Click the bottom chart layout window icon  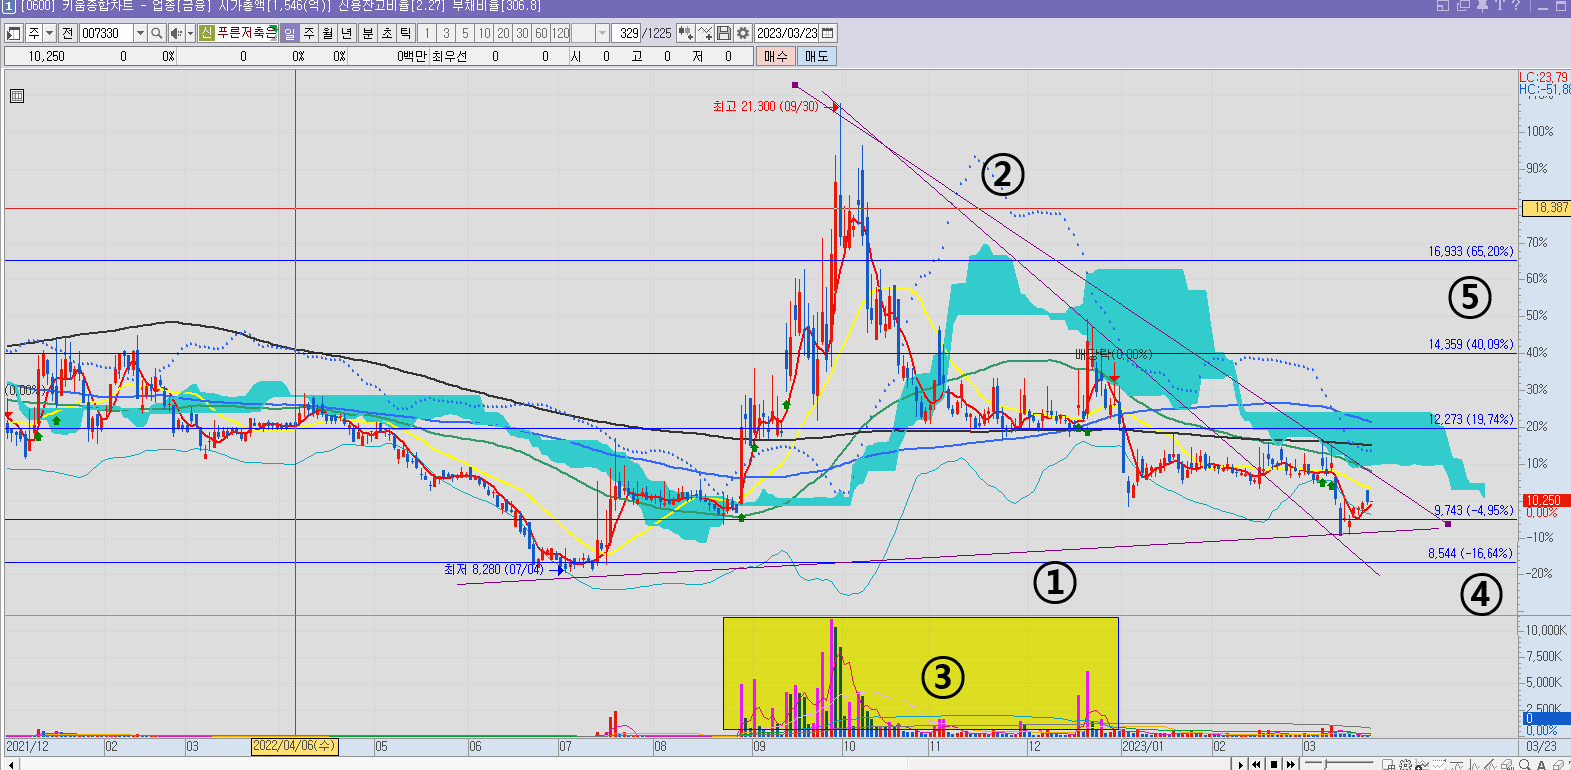coord(1388,764)
